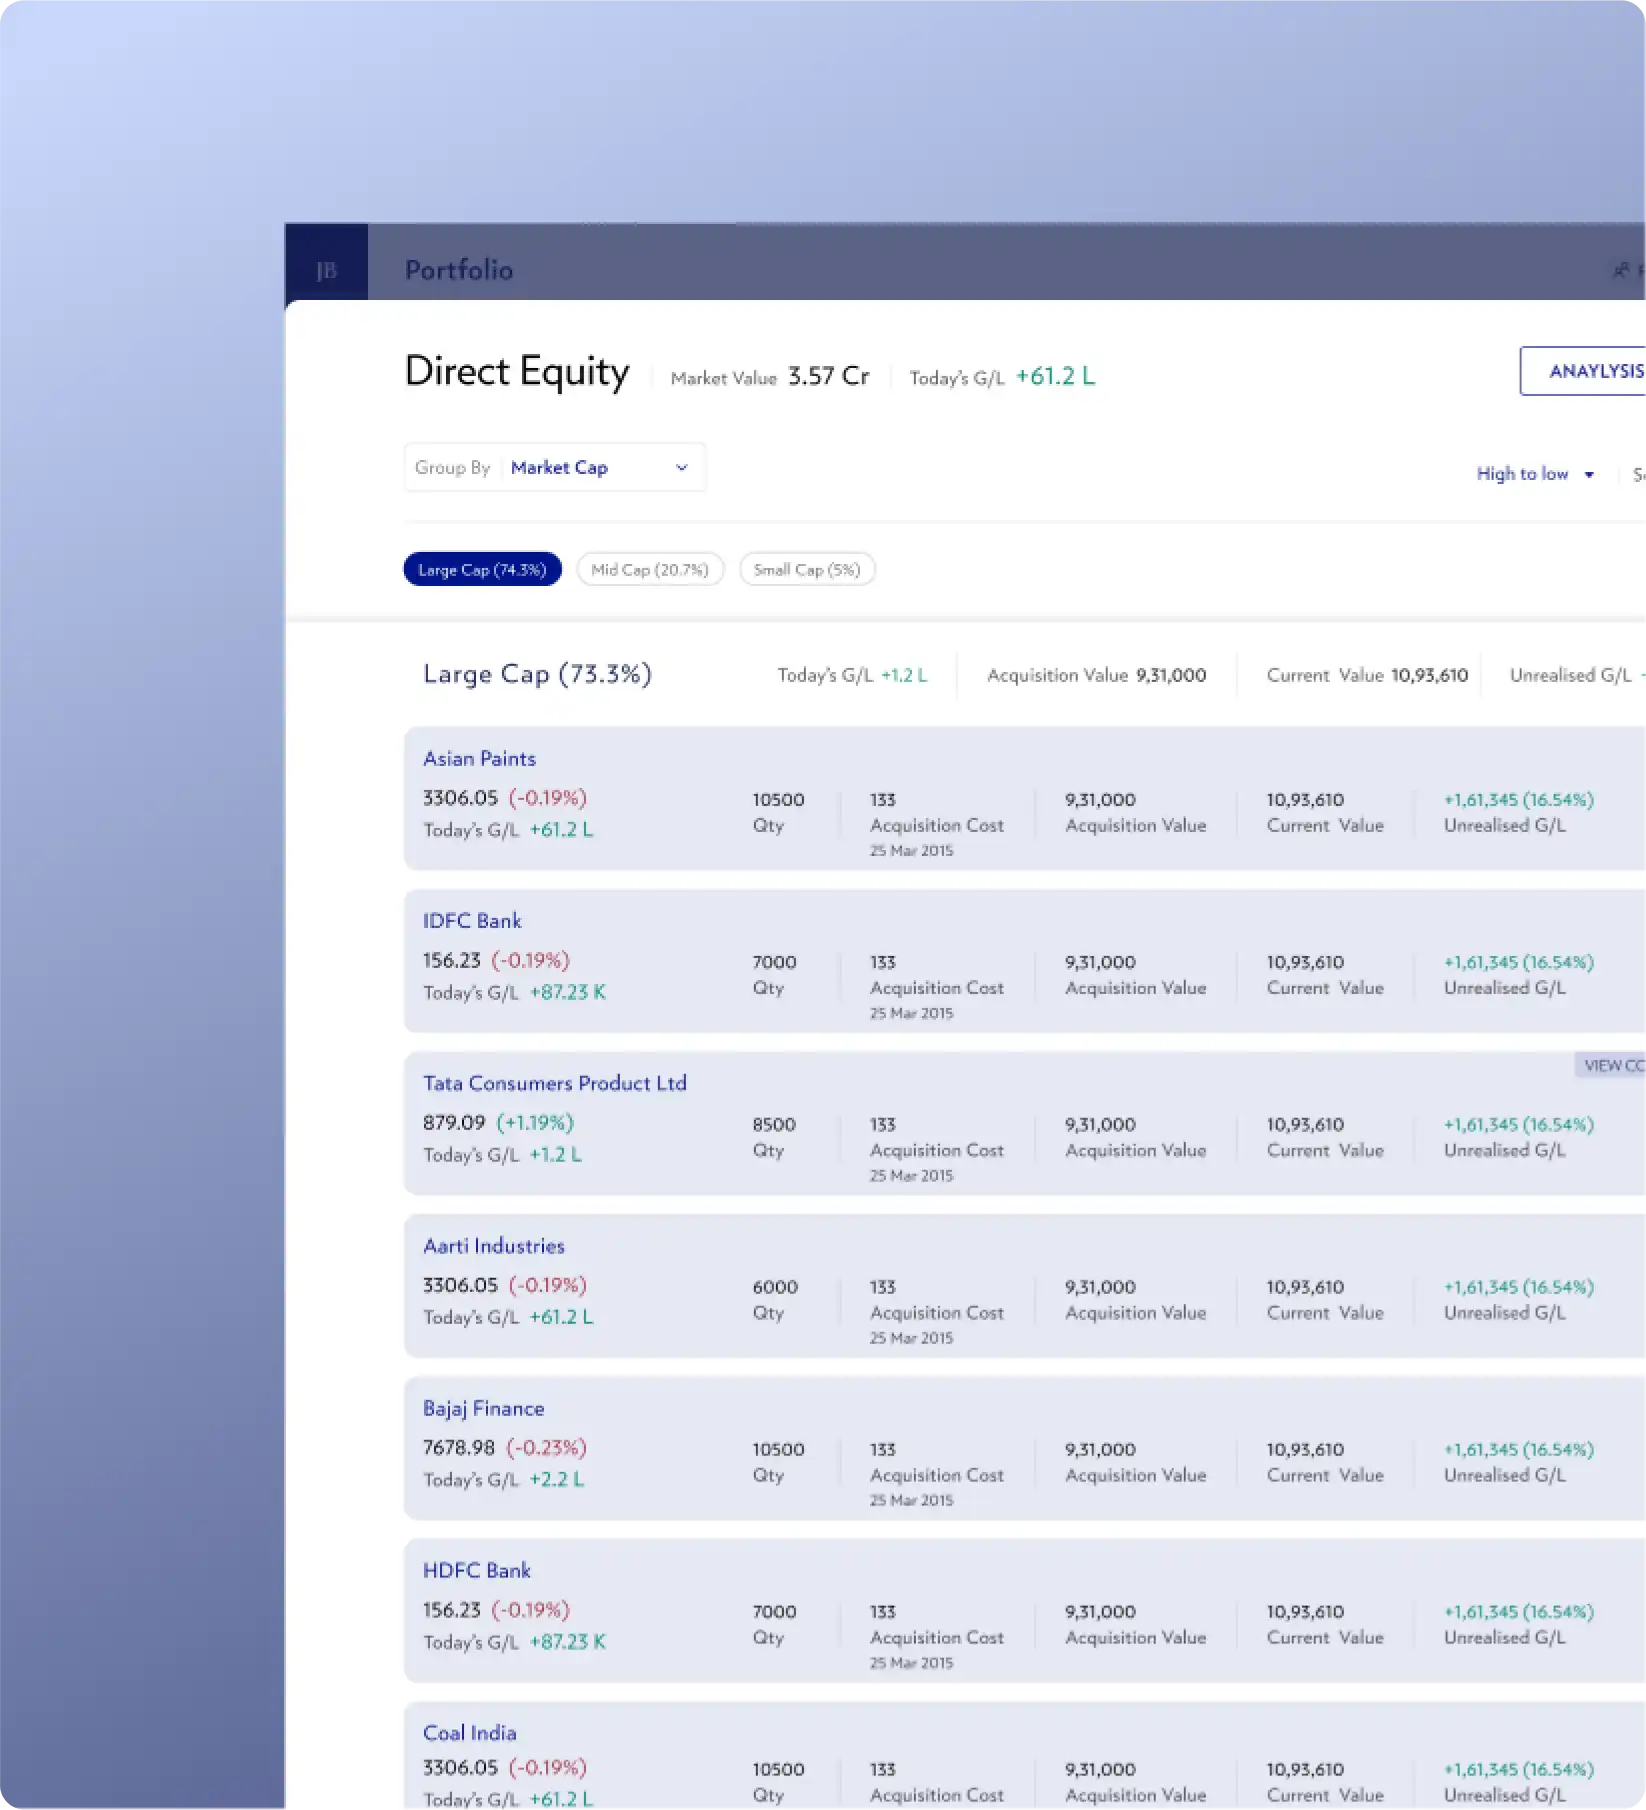This screenshot has height=1810, width=1646.
Task: Click Asian Paints price 3306.05
Action: point(460,798)
